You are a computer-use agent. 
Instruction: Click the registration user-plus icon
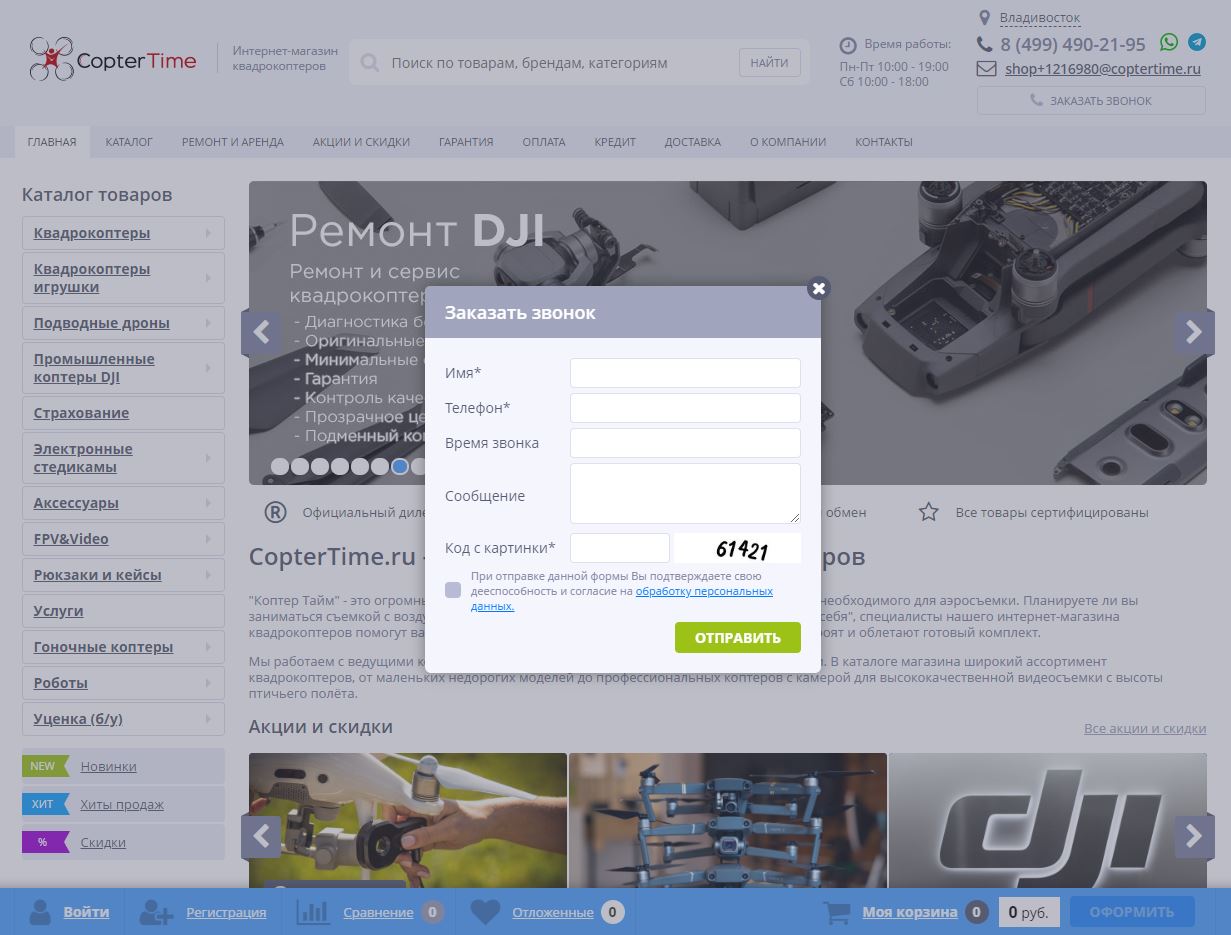pyautogui.click(x=156, y=912)
